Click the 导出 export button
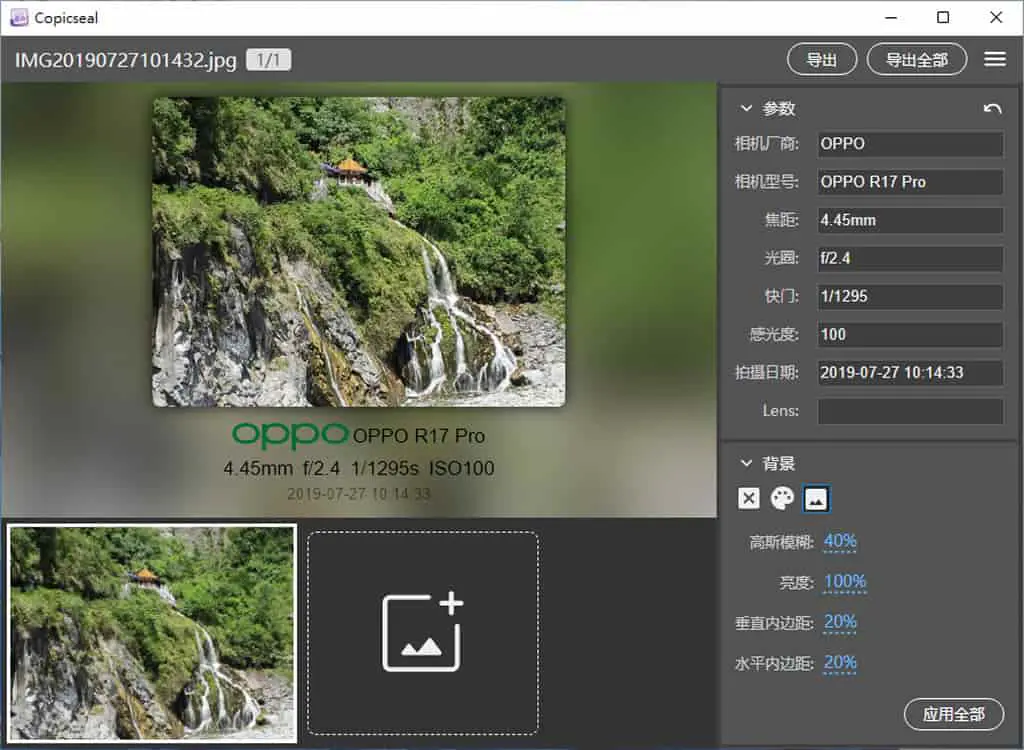Screen dimensions: 1024x750 pyautogui.click(x=822, y=60)
